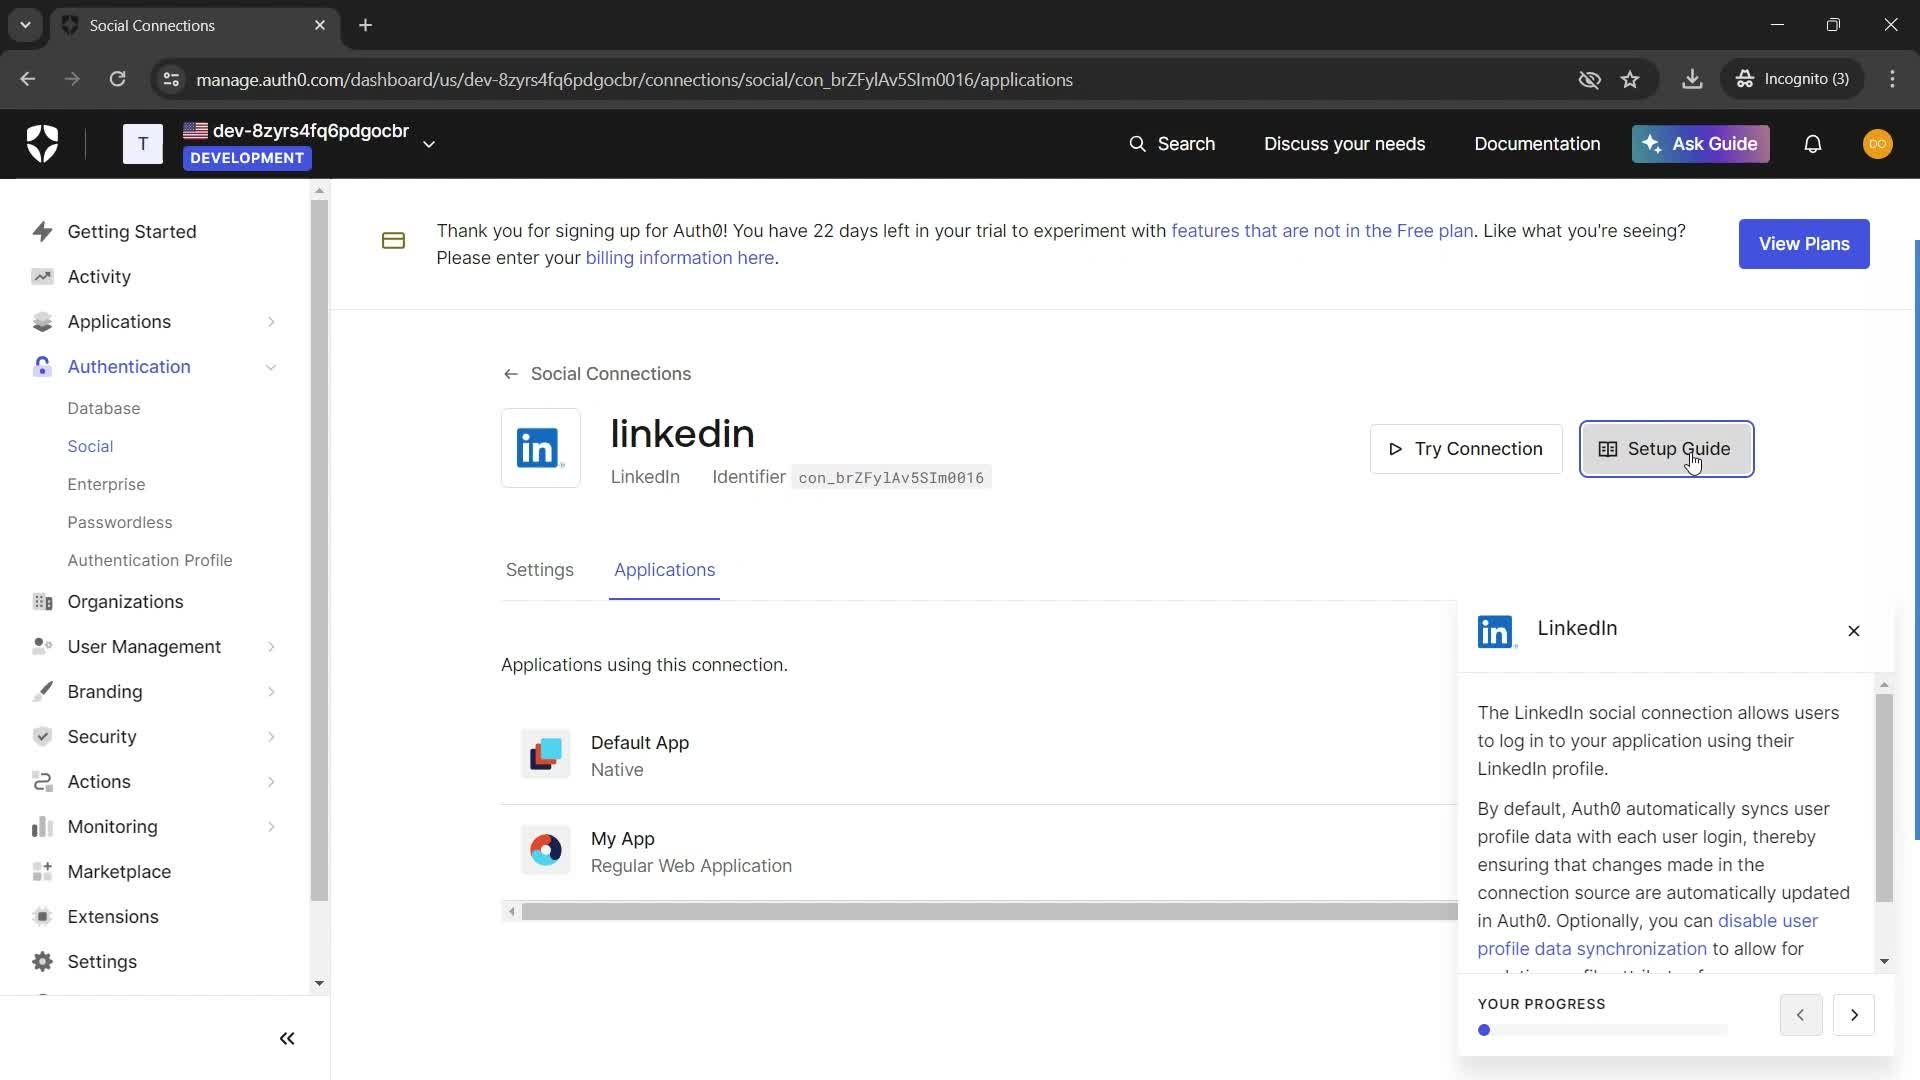Click the Default App icon
The image size is (1920, 1080).
coord(546,754)
